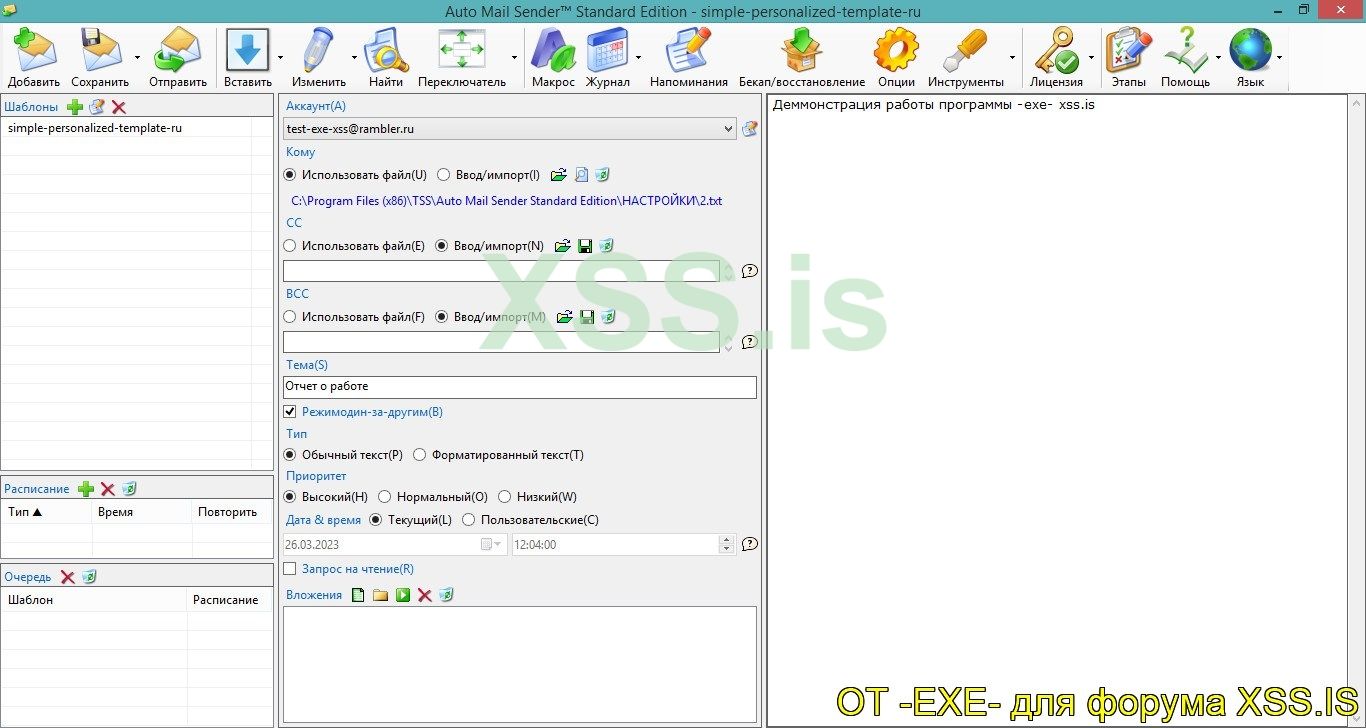
Task: Enable Запрос на чтение(R) checkbox
Action: tap(290, 569)
